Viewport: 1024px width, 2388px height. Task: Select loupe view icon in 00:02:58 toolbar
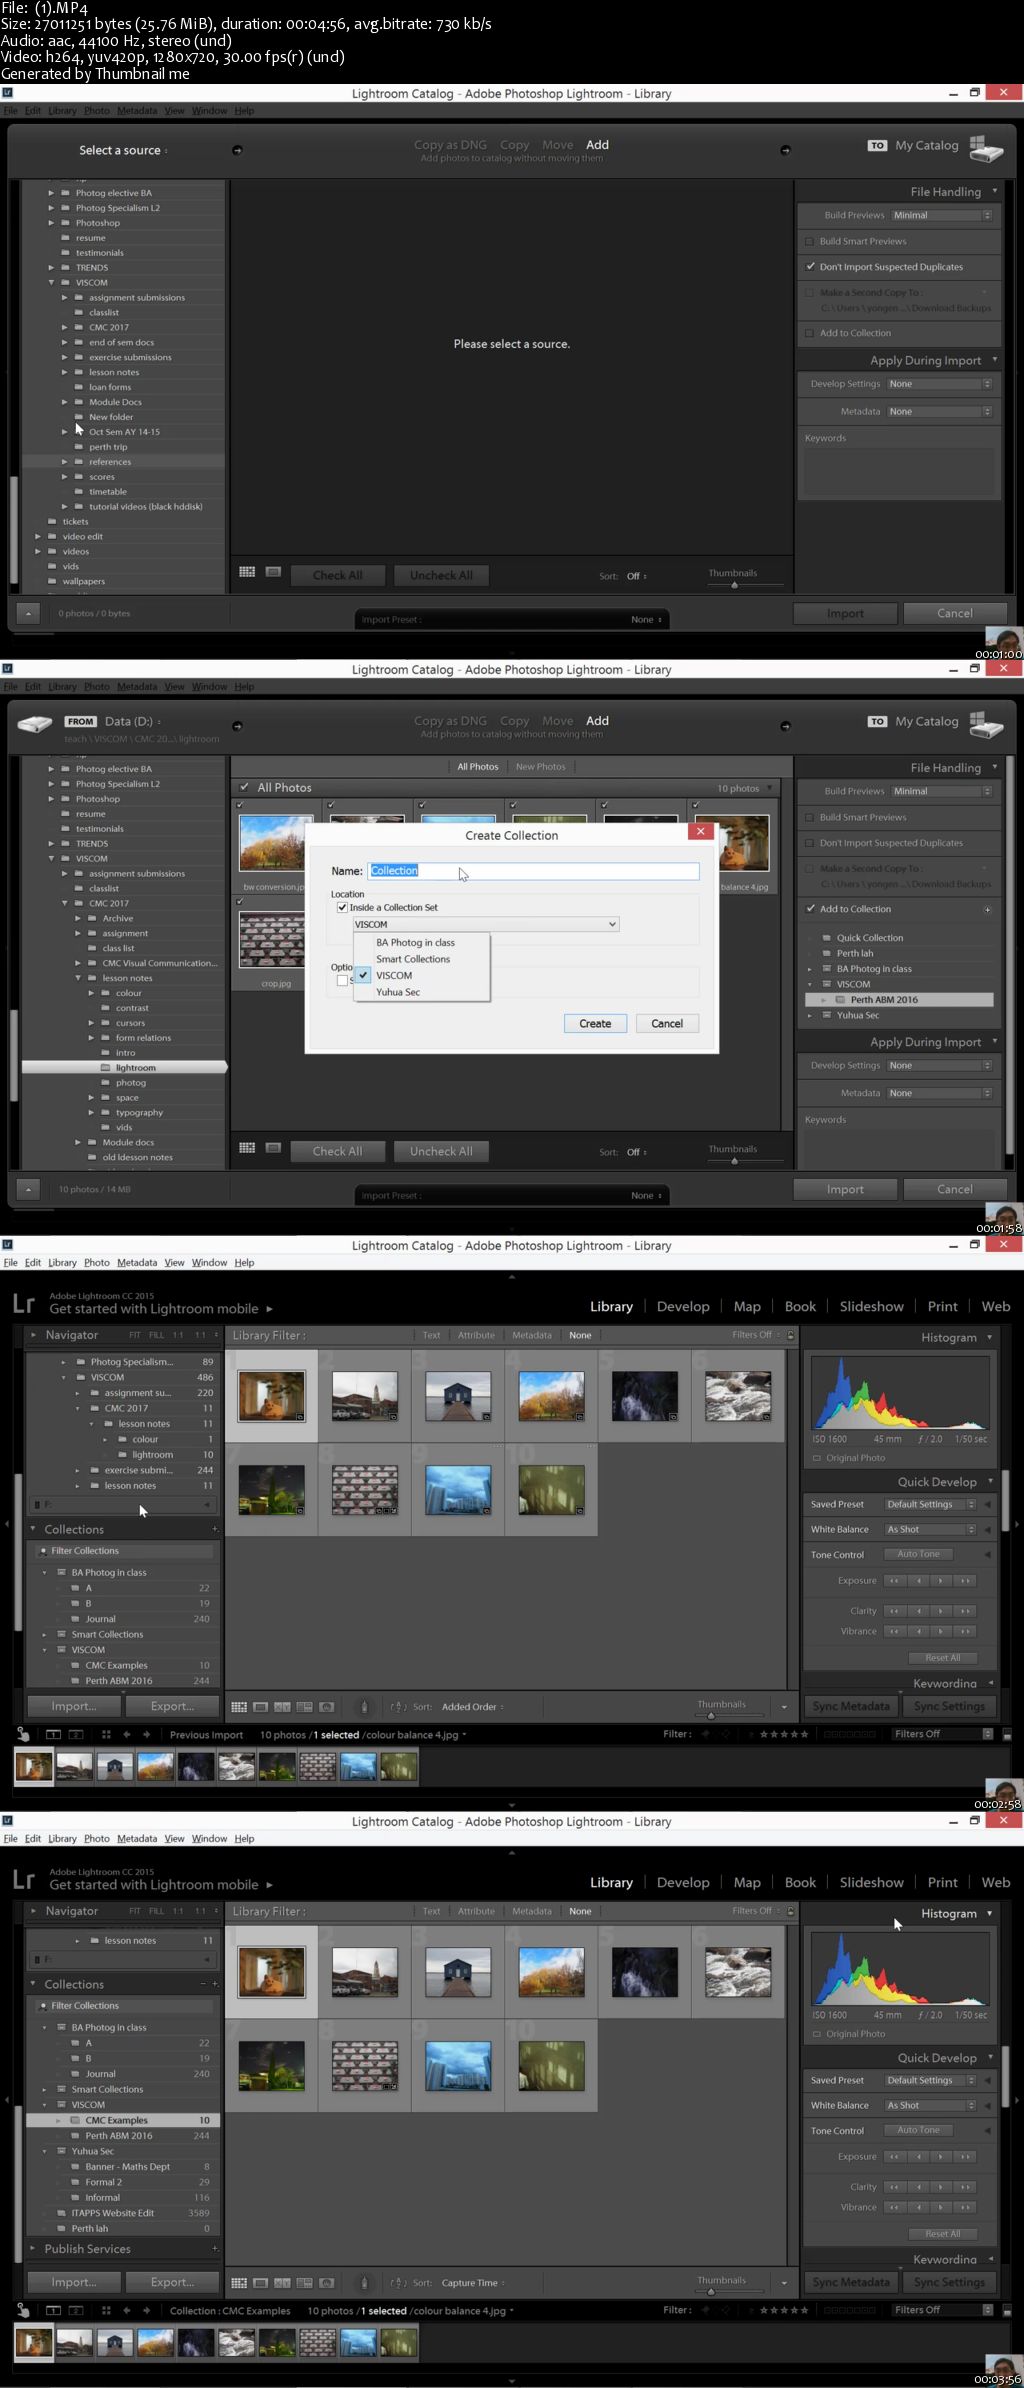point(261,1707)
